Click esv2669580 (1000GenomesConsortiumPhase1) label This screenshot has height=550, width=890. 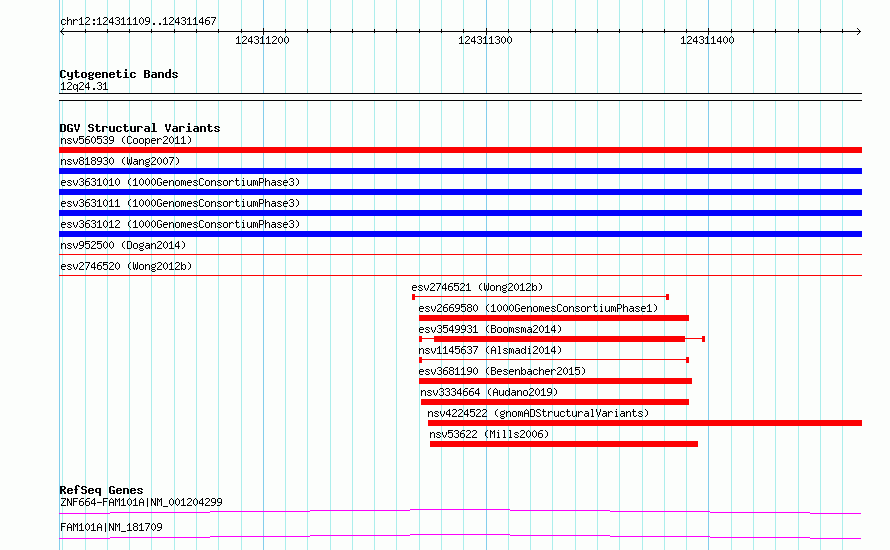coord(538,308)
